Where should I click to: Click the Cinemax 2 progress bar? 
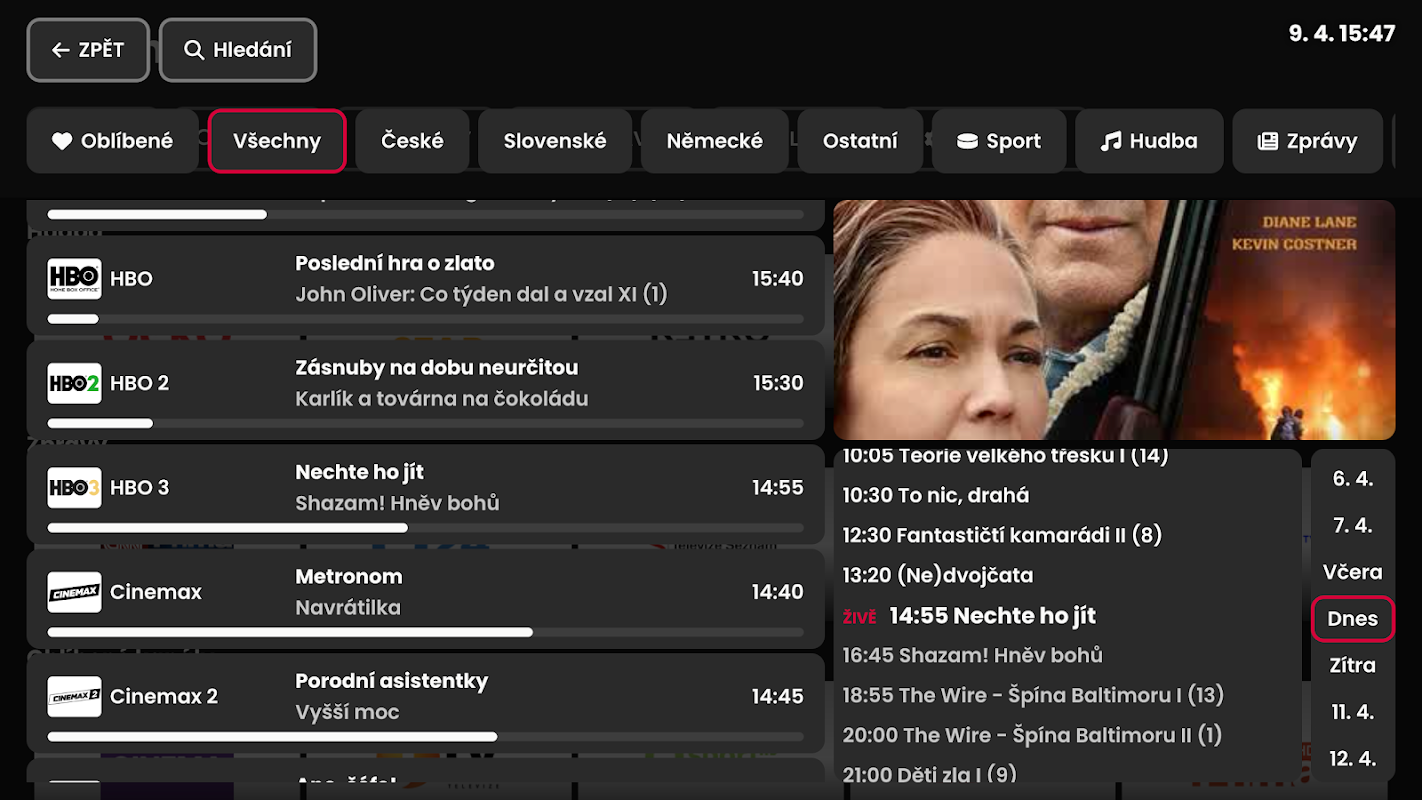click(425, 737)
